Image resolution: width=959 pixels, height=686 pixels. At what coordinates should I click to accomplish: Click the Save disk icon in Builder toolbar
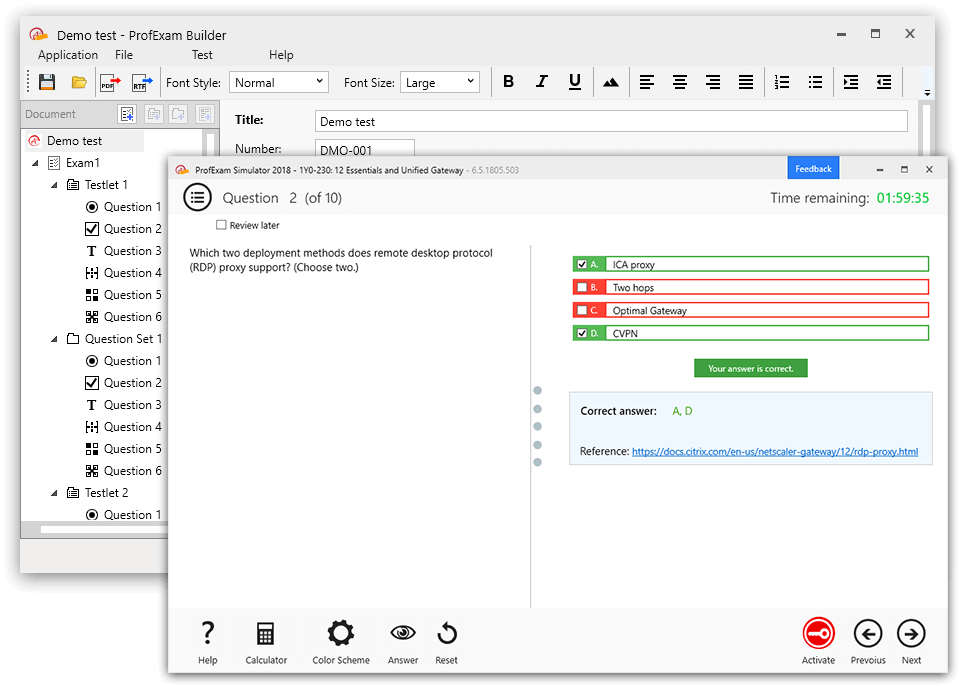point(47,82)
